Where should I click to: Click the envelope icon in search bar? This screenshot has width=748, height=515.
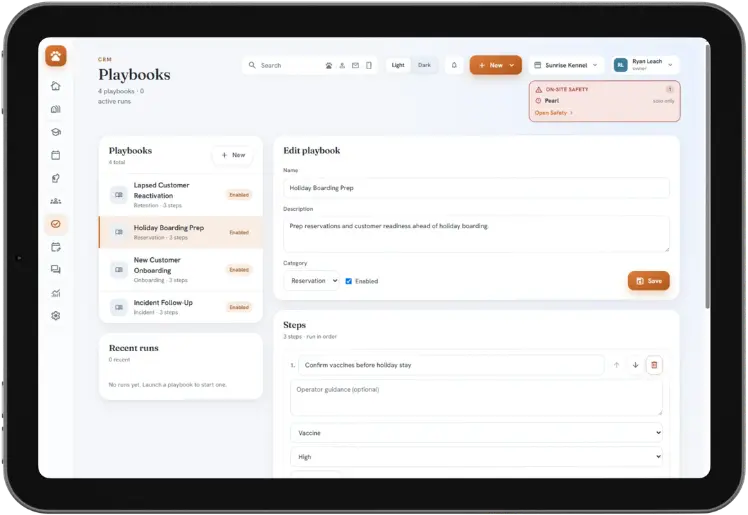[355, 65]
